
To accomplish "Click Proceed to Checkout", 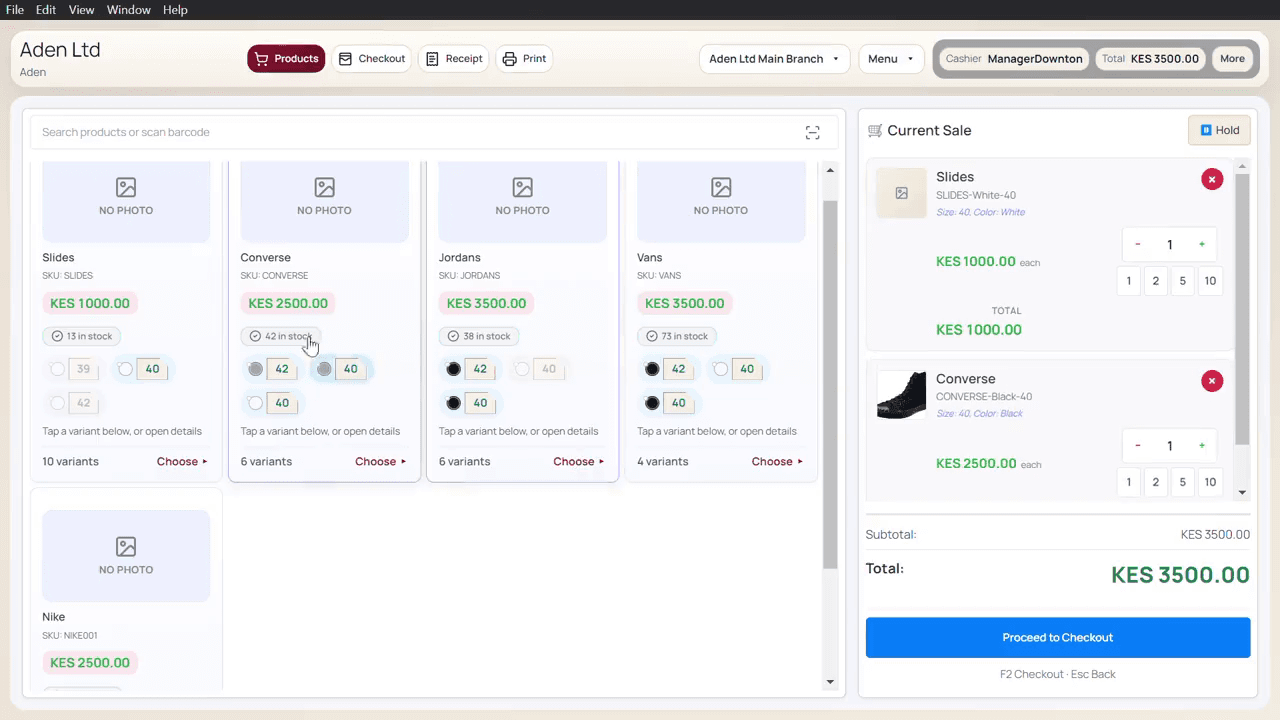I will pos(1058,638).
